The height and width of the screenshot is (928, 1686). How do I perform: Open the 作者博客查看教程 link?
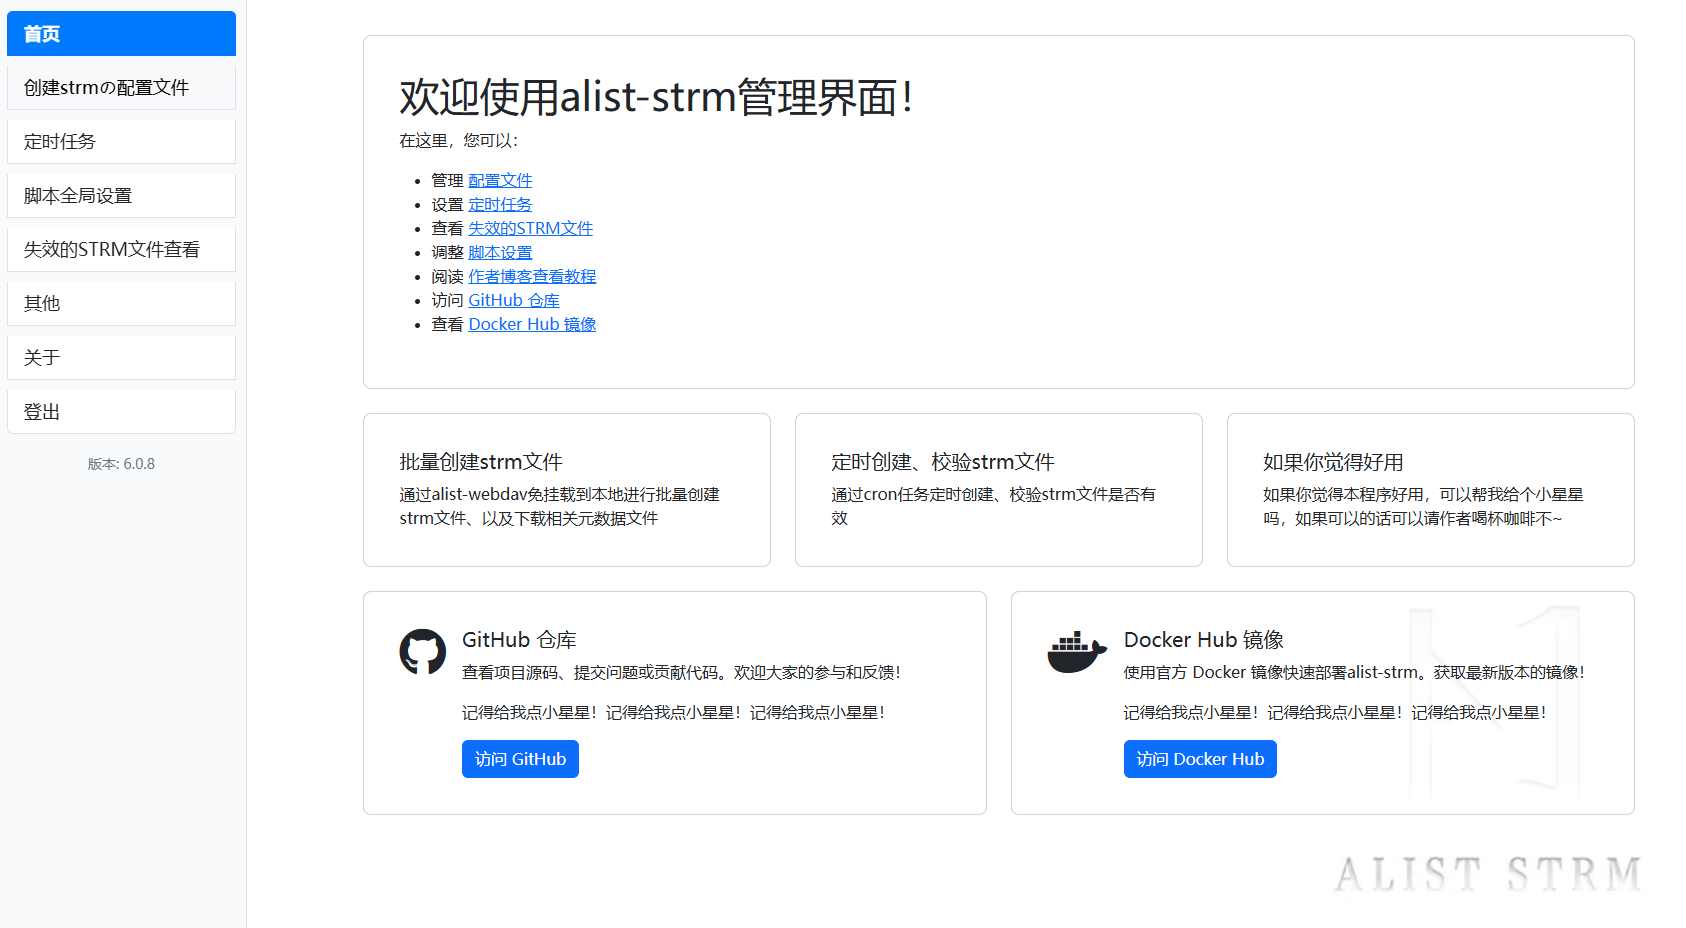(x=532, y=276)
